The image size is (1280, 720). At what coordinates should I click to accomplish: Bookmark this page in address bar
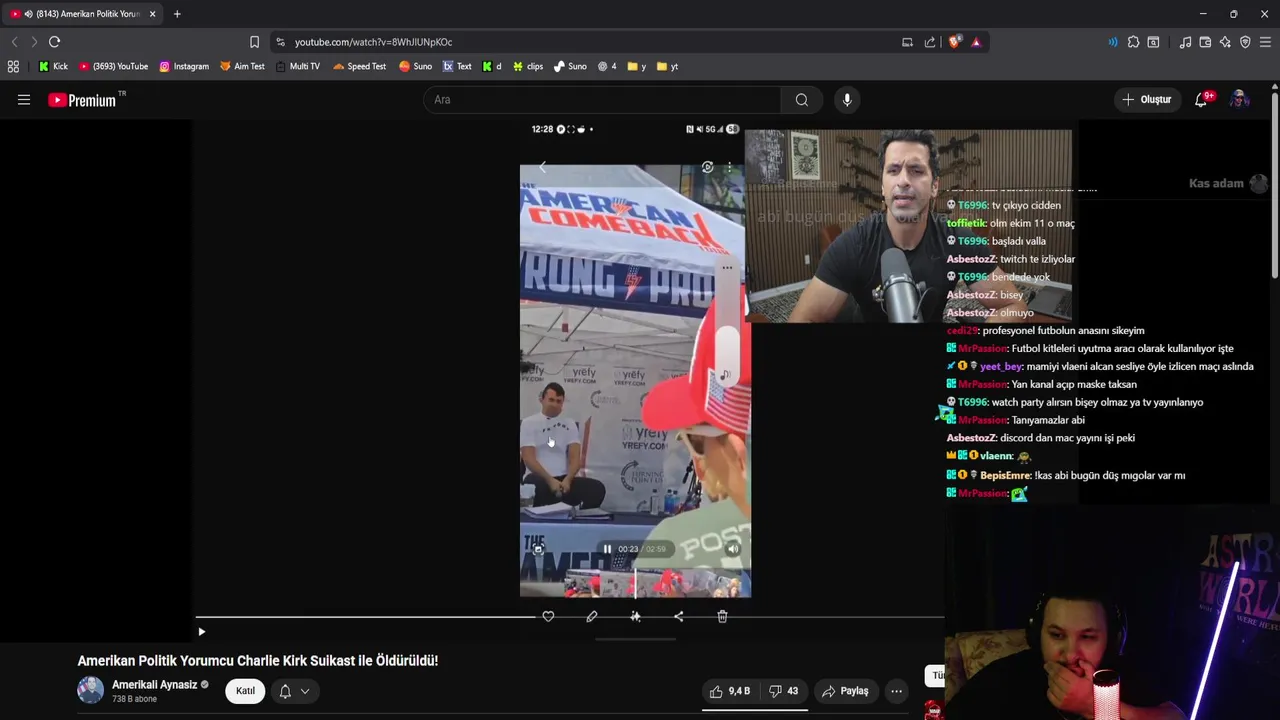[254, 42]
